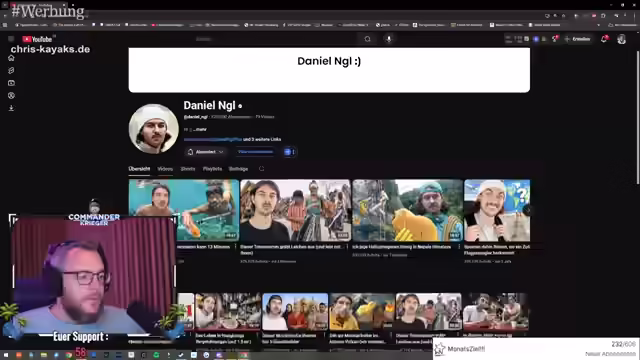Switch to the Übersicht tab
This screenshot has width=640, height=360.
[x=139, y=169]
